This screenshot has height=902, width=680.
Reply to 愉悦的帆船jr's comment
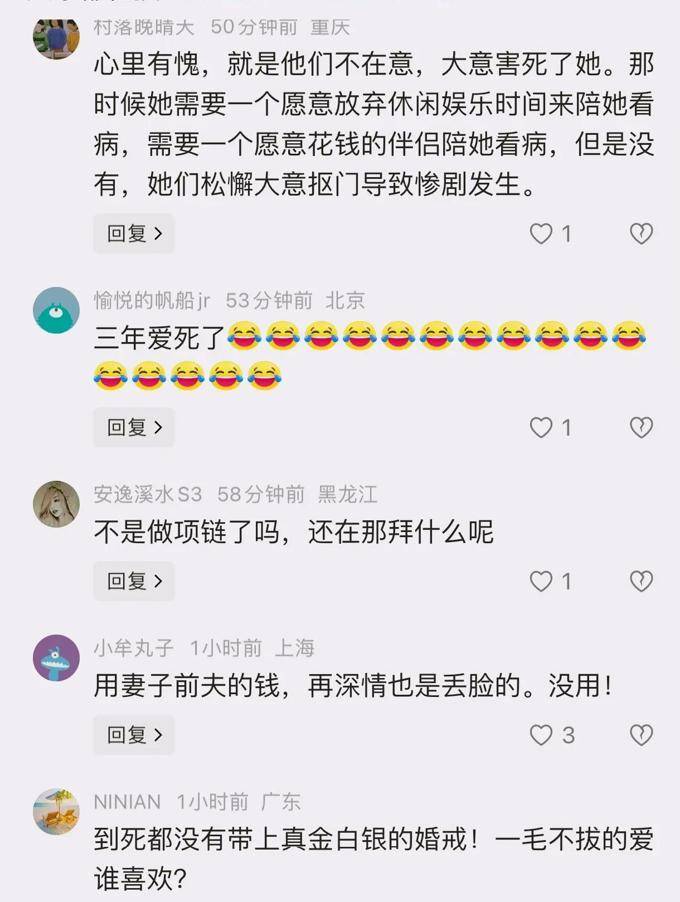coord(134,427)
